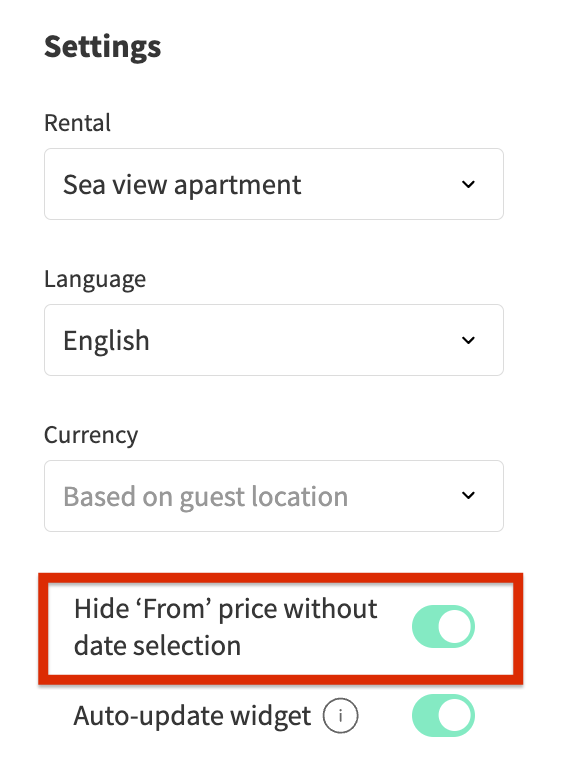Open the Currency dropdown, Based on guest location
The image size is (576, 782).
(274, 496)
